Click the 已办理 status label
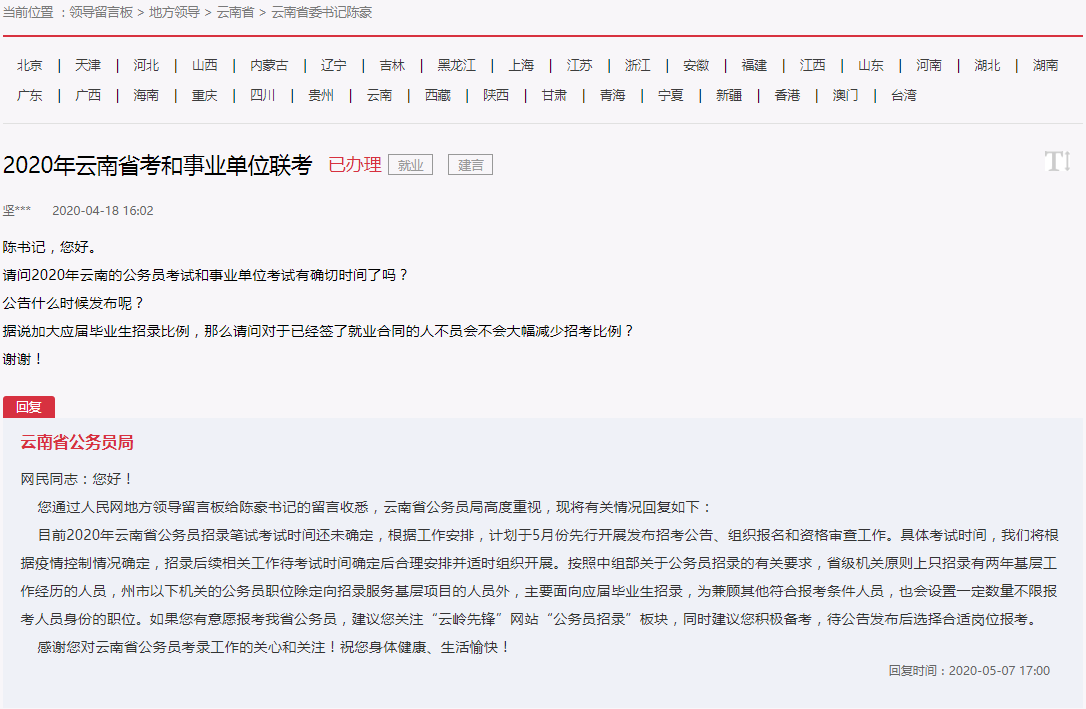The height and width of the screenshot is (709, 1086). pyautogui.click(x=354, y=165)
